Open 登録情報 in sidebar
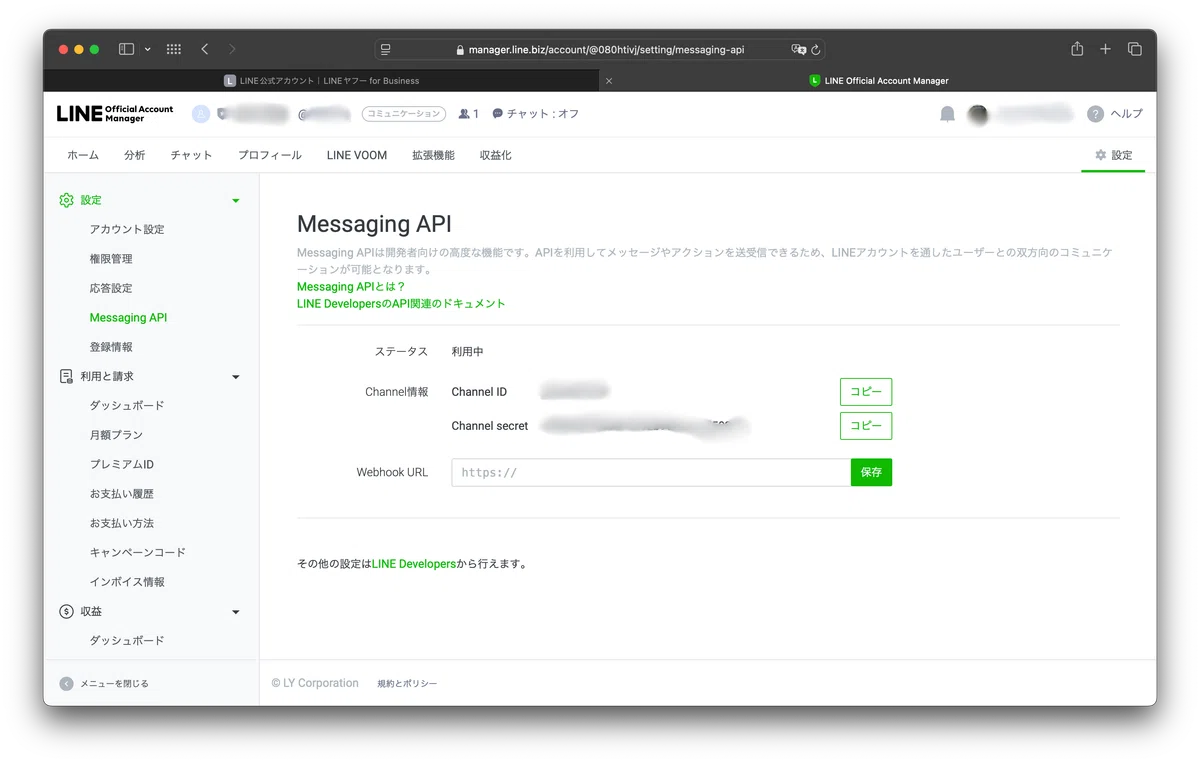Screen dimensions: 1200x763 [x=111, y=347]
